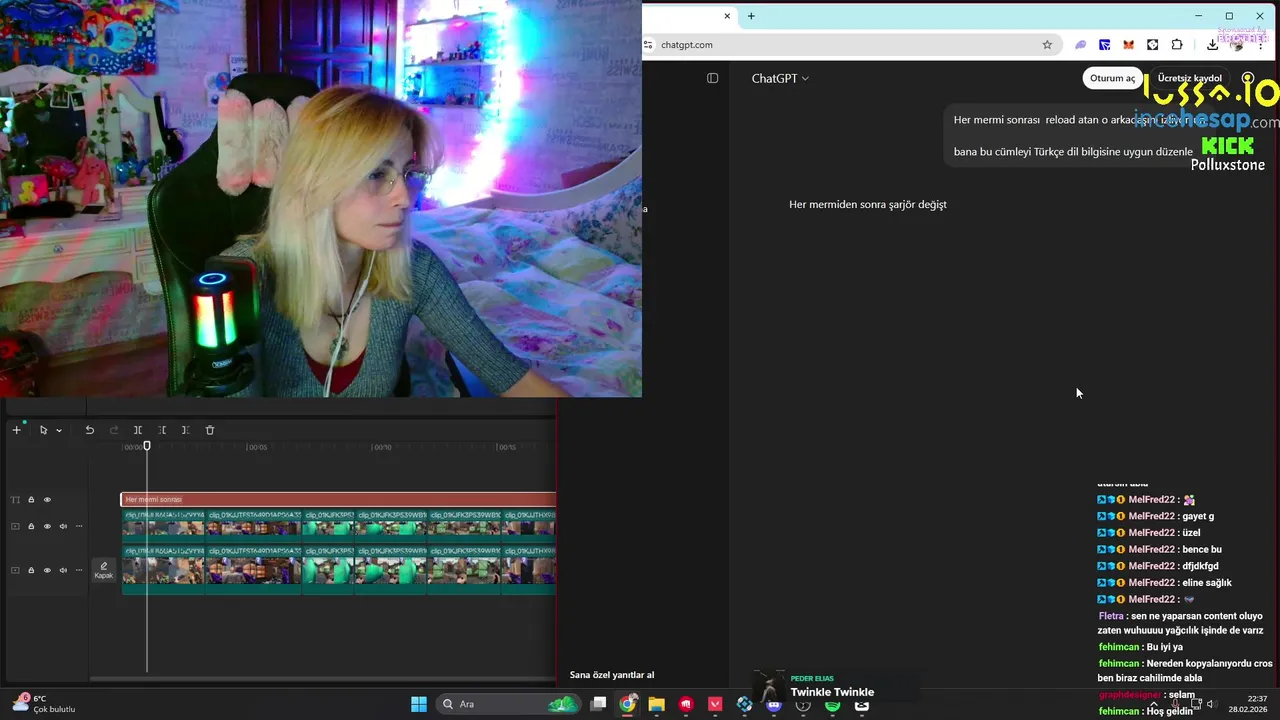Open the pointer tool dropdown arrow
The image size is (1280, 720).
point(59,431)
